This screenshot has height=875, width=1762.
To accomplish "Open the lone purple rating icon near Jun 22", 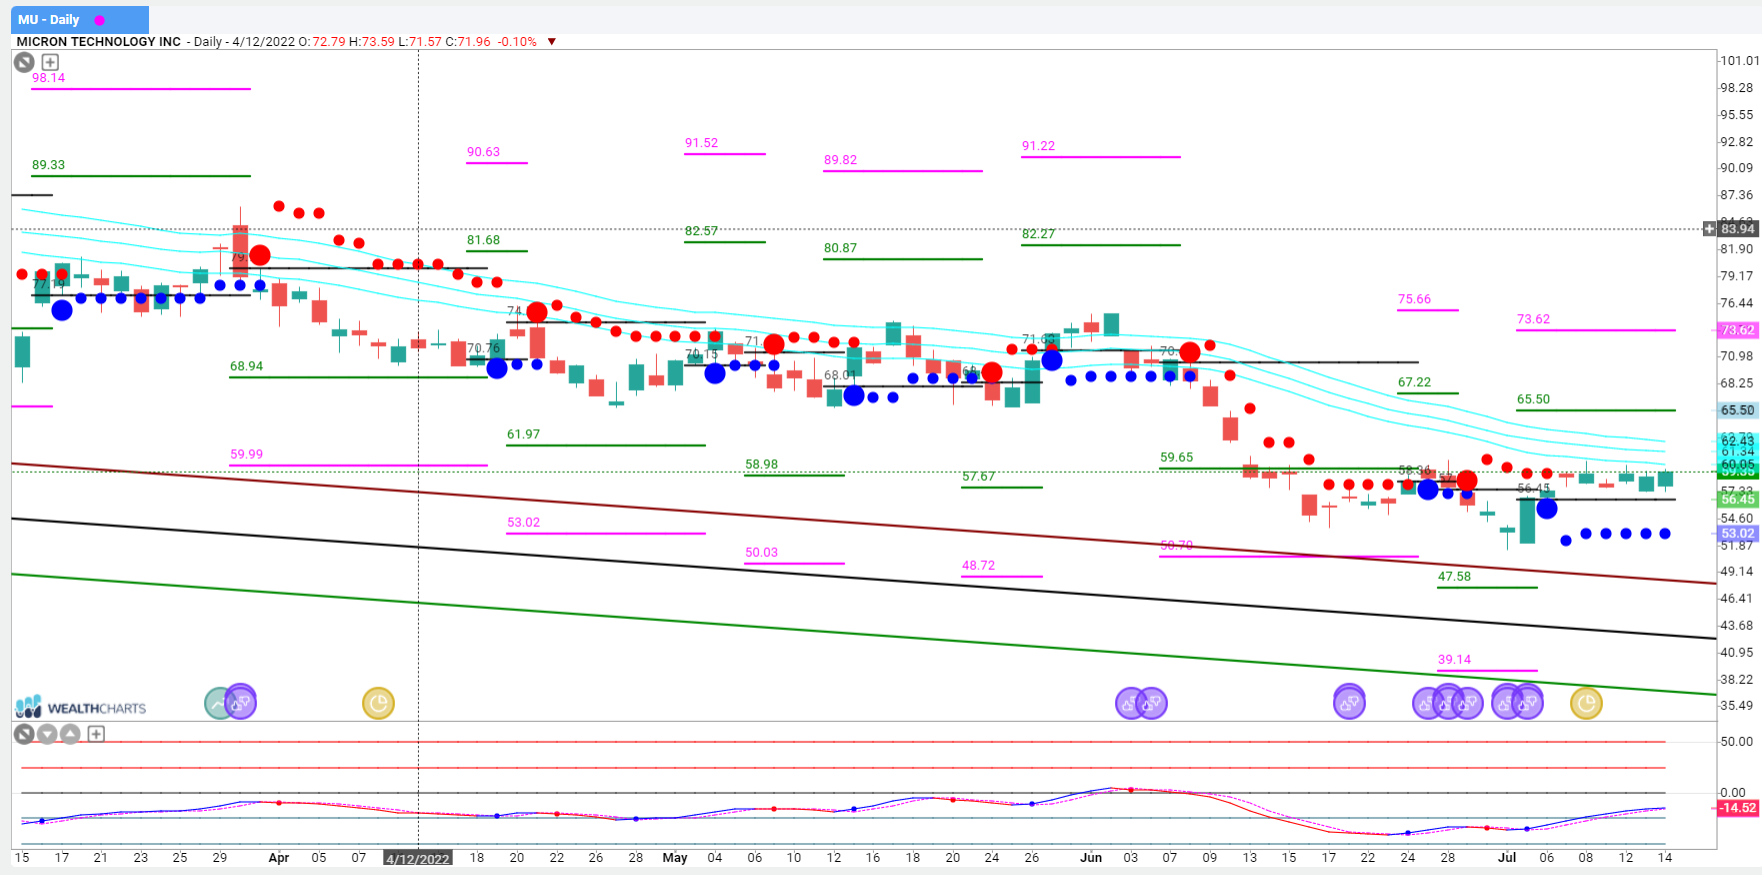I will [x=1349, y=702].
